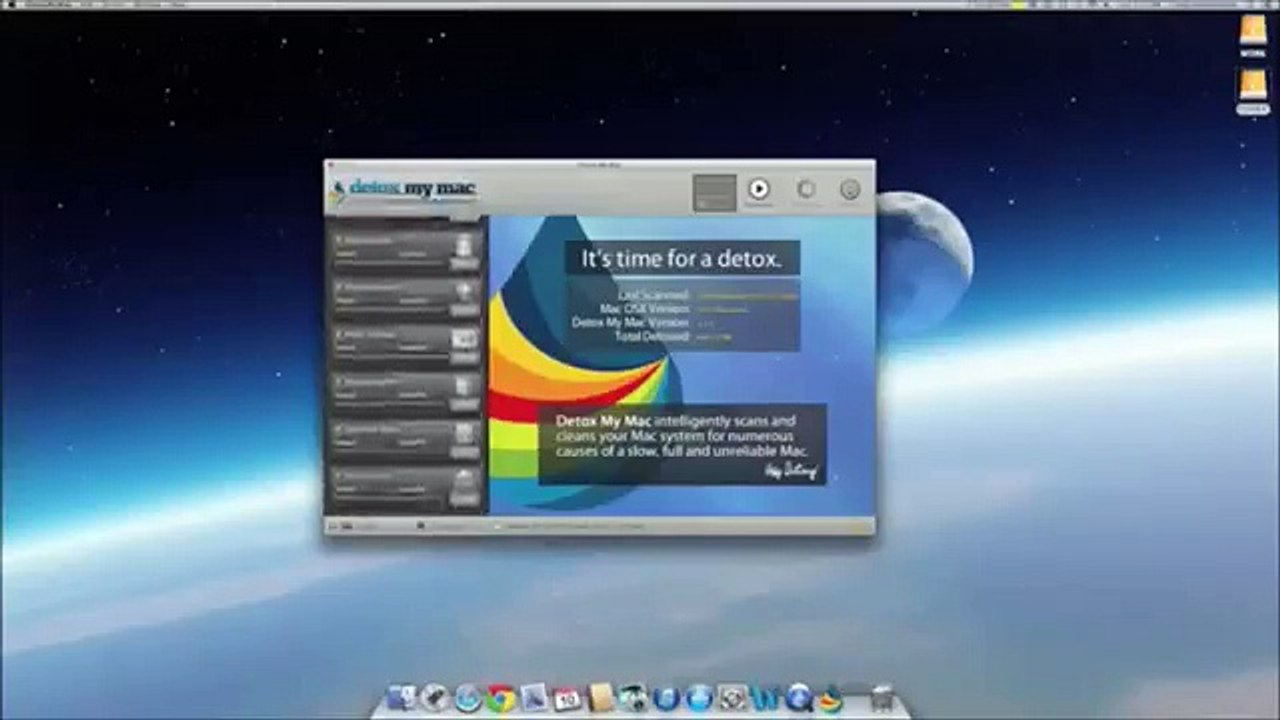The height and width of the screenshot is (720, 1280).
Task: Click the photo icon on third category row
Action: (464, 338)
